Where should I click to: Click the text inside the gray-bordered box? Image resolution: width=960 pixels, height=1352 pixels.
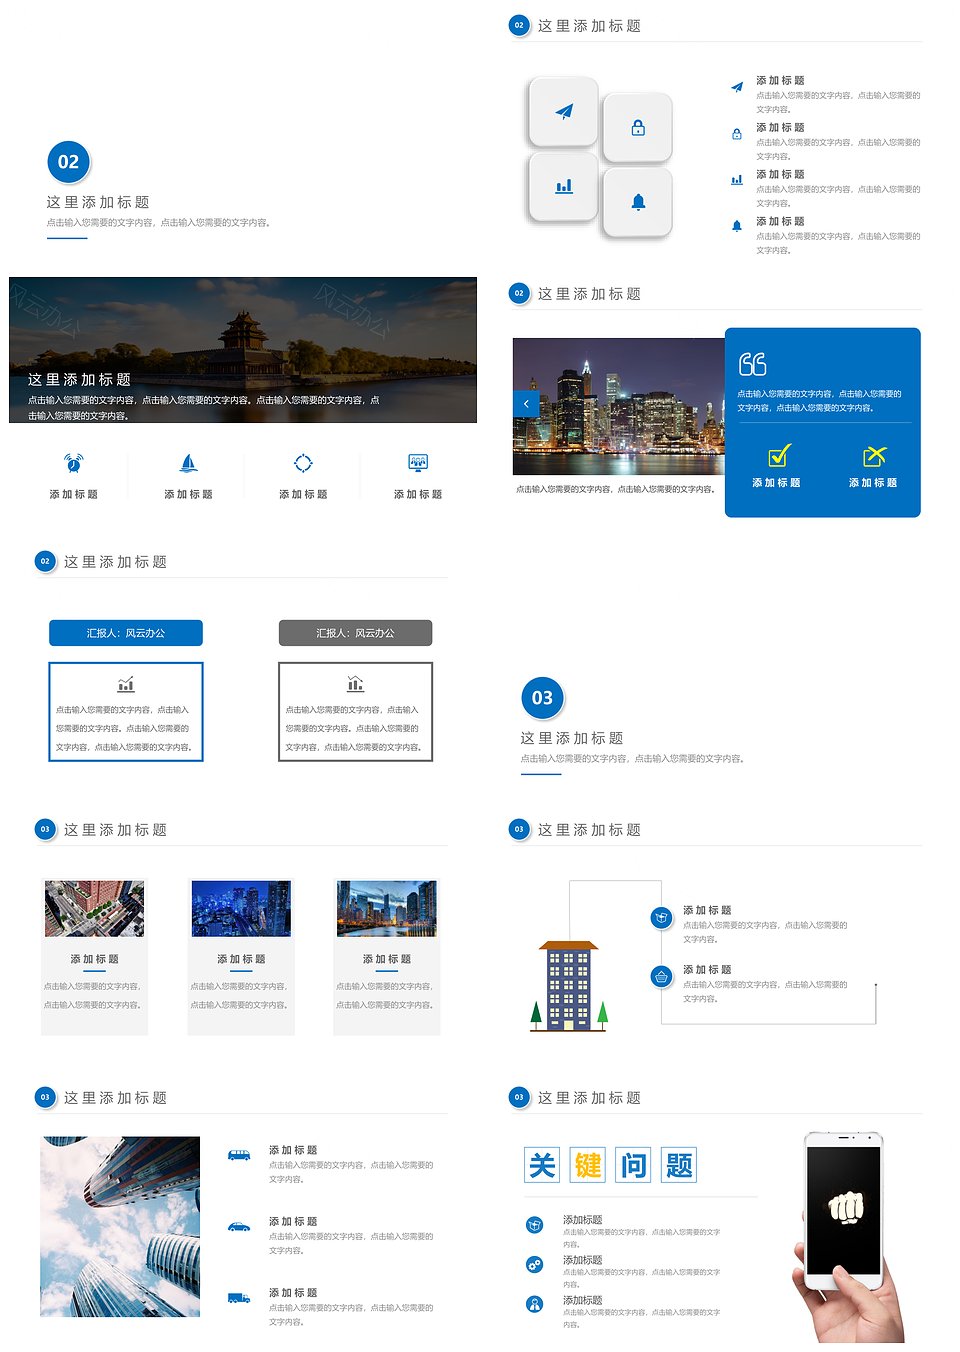[x=355, y=728]
